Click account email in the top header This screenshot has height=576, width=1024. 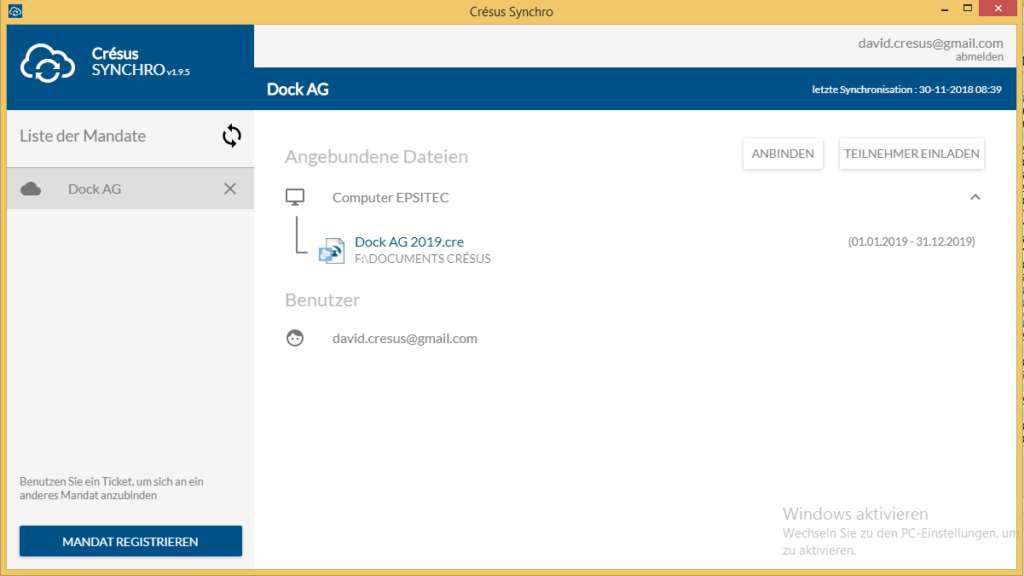[931, 43]
